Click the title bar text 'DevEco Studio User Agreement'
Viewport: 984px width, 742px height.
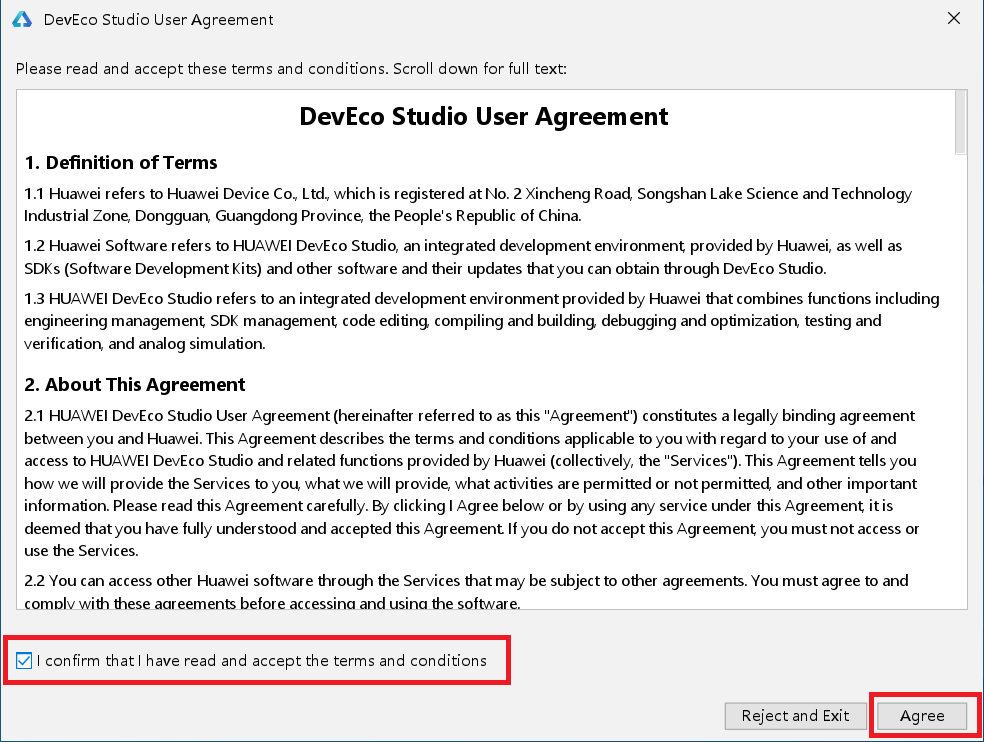pyautogui.click(x=159, y=20)
